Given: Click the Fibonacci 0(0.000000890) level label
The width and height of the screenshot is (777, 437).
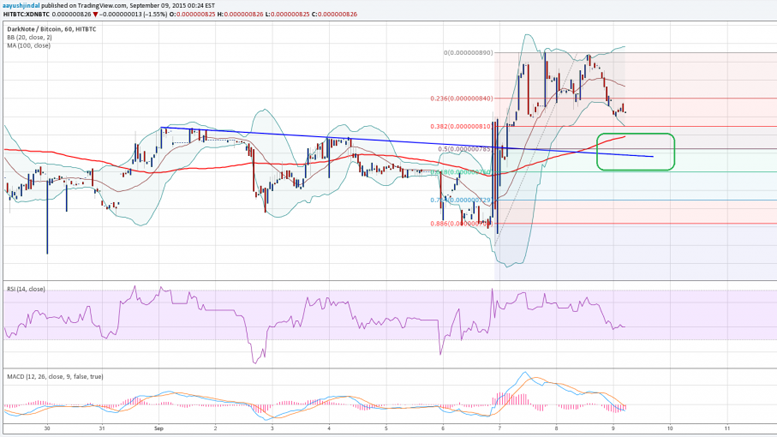Looking at the screenshot, I should pyautogui.click(x=468, y=53).
